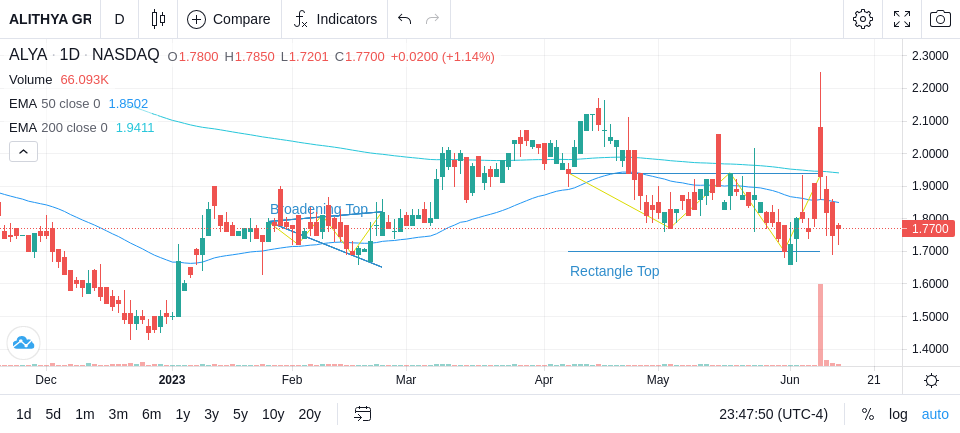This screenshot has width=960, height=433.
Task: Open the go-to-date calendar icon
Action: point(362,415)
